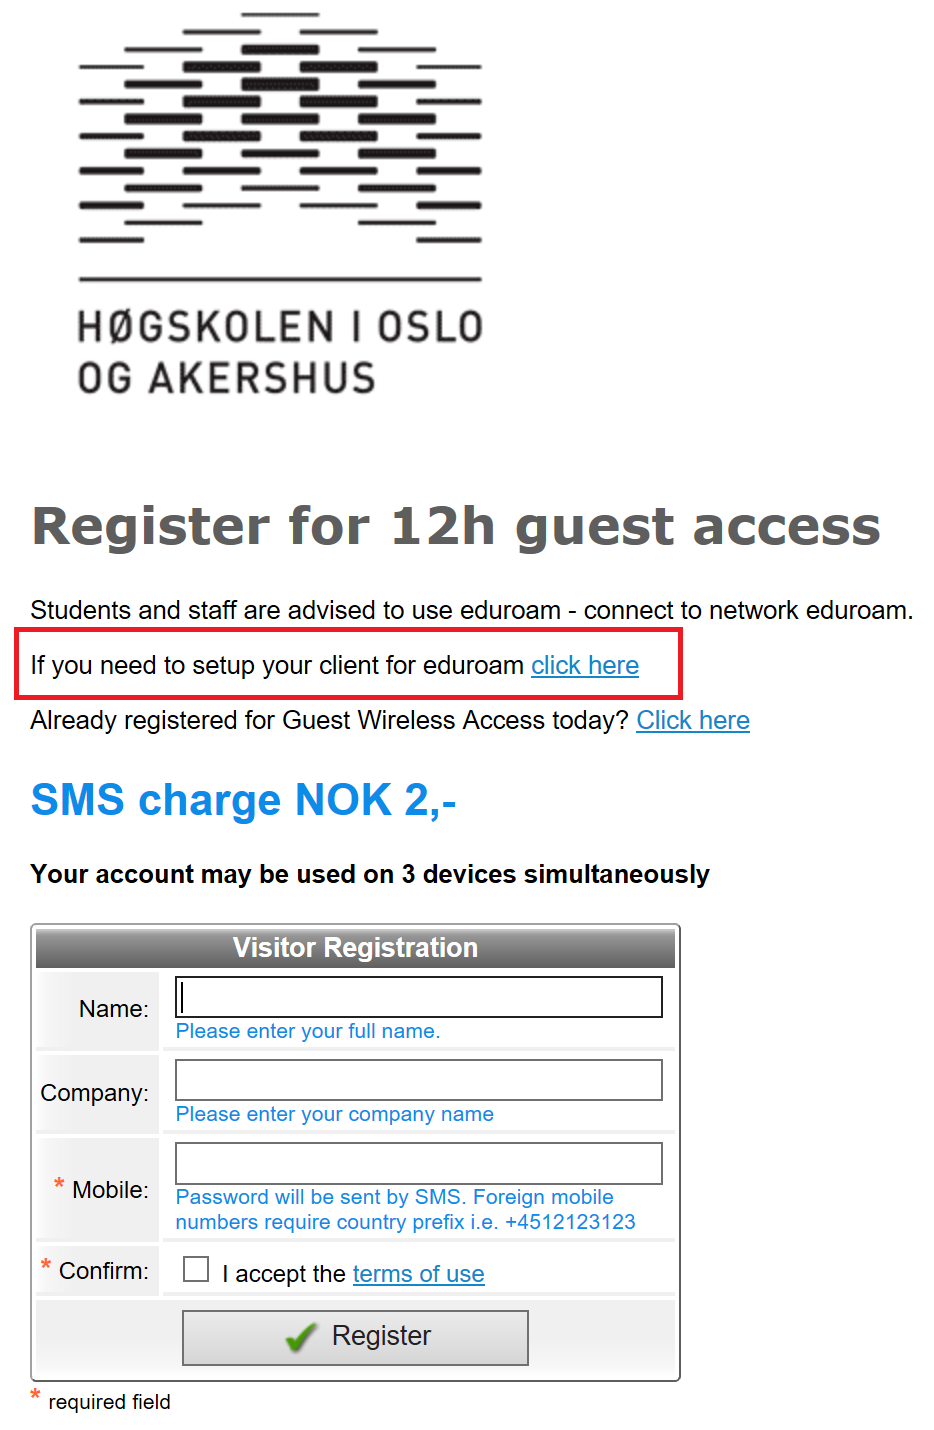Follow the already registered 'Click here' link
Image resolution: width=934 pixels, height=1430 pixels.
[x=692, y=721]
